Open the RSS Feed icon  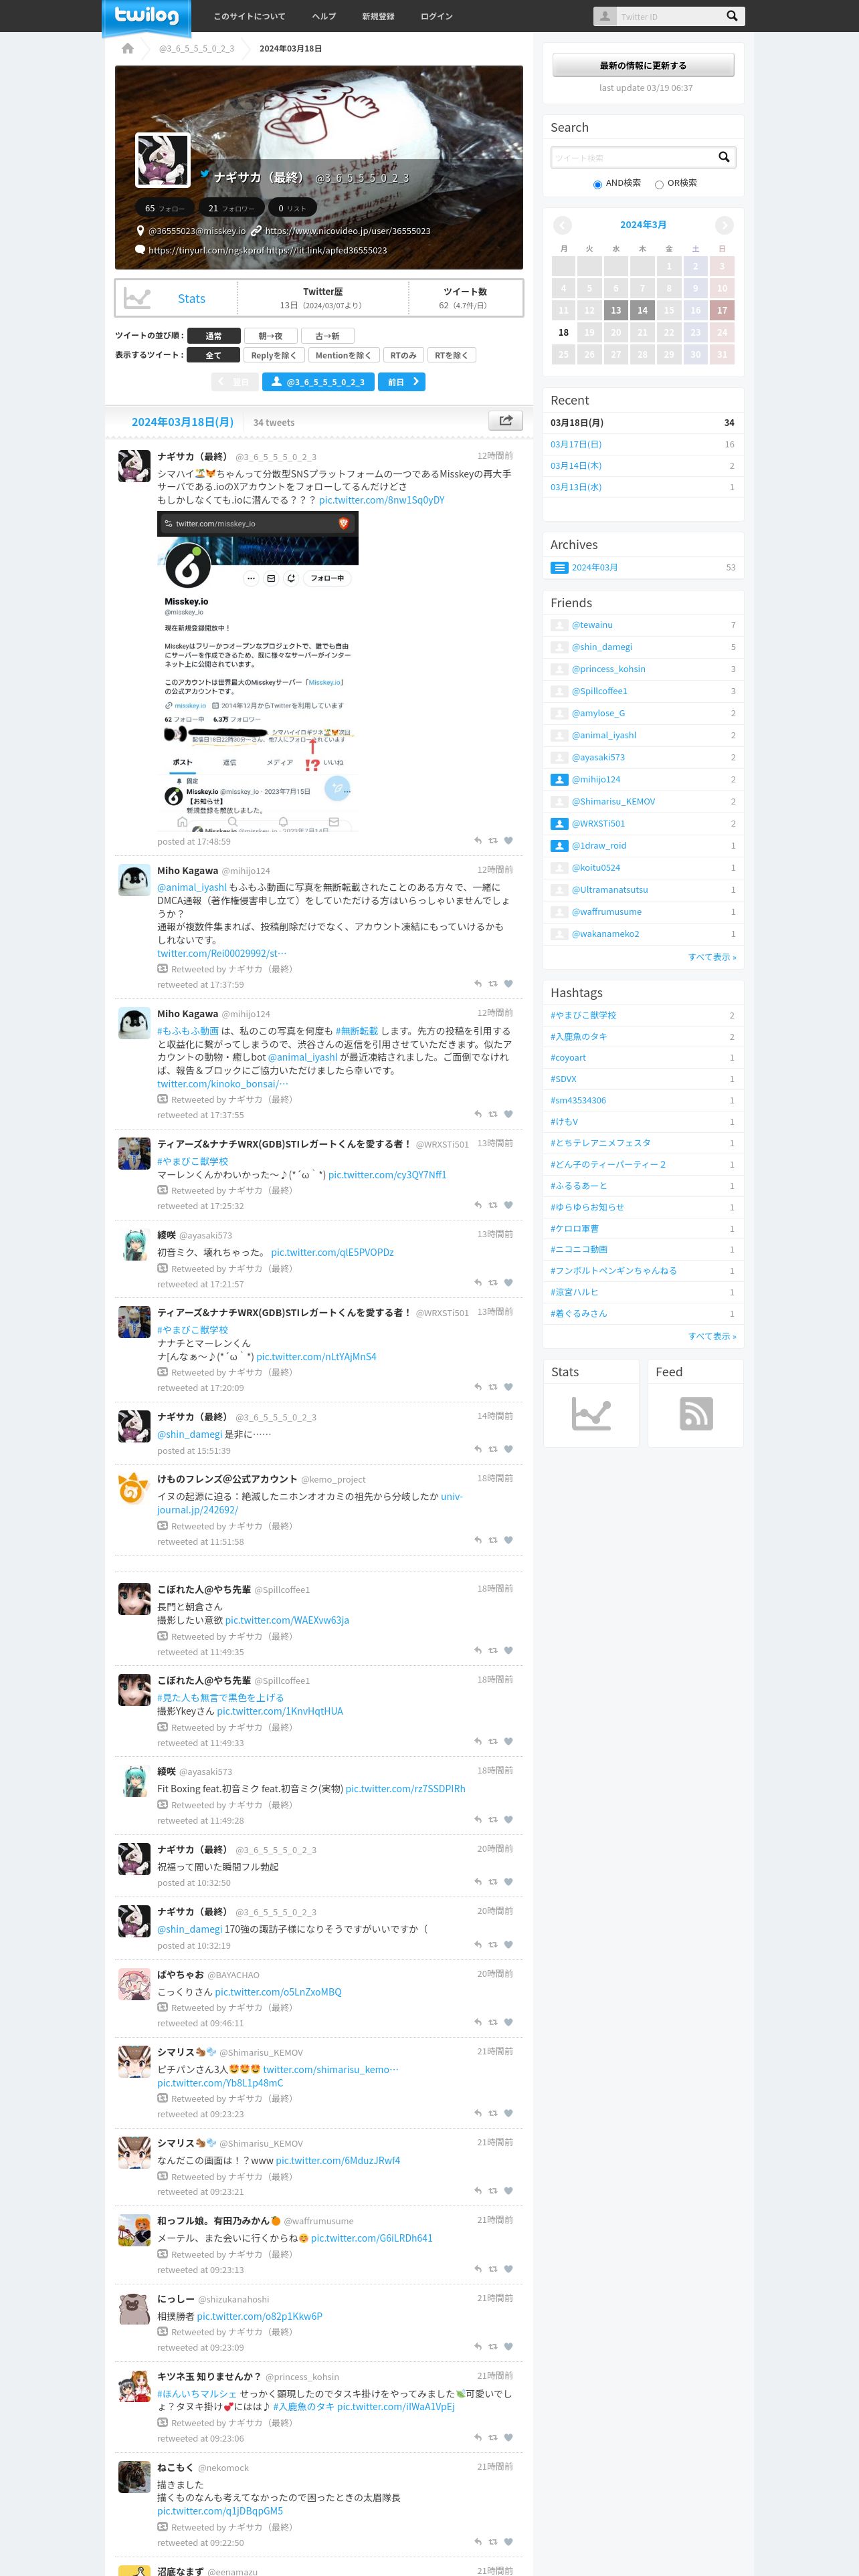point(696,1414)
